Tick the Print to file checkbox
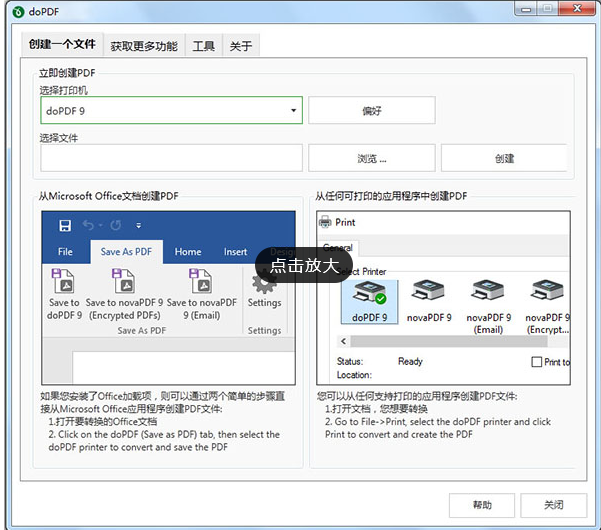This screenshot has width=601, height=530. click(x=537, y=362)
